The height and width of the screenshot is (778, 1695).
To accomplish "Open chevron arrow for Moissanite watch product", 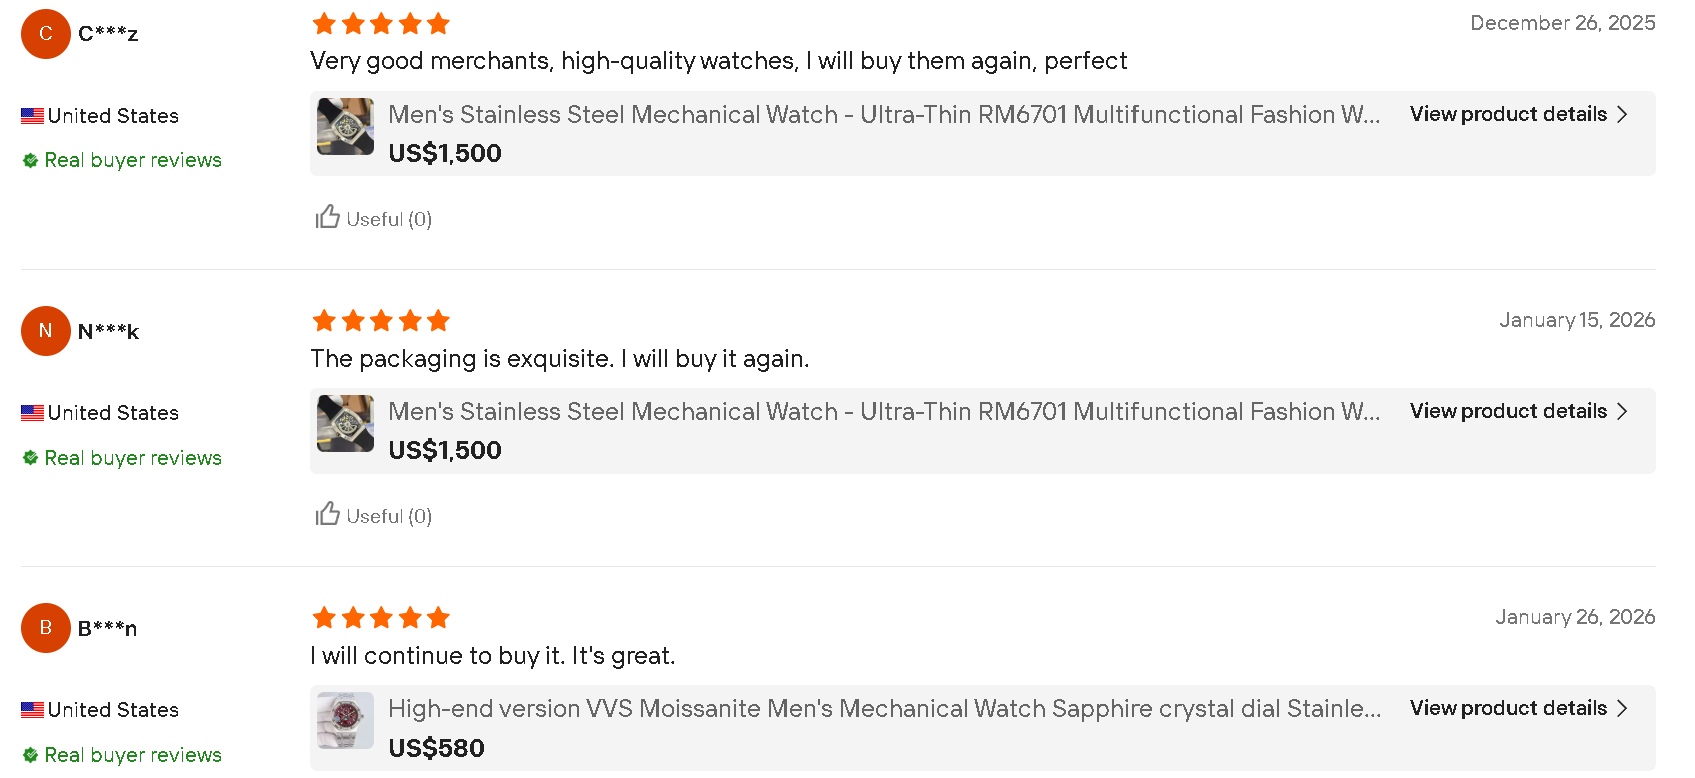I will coord(1622,708).
